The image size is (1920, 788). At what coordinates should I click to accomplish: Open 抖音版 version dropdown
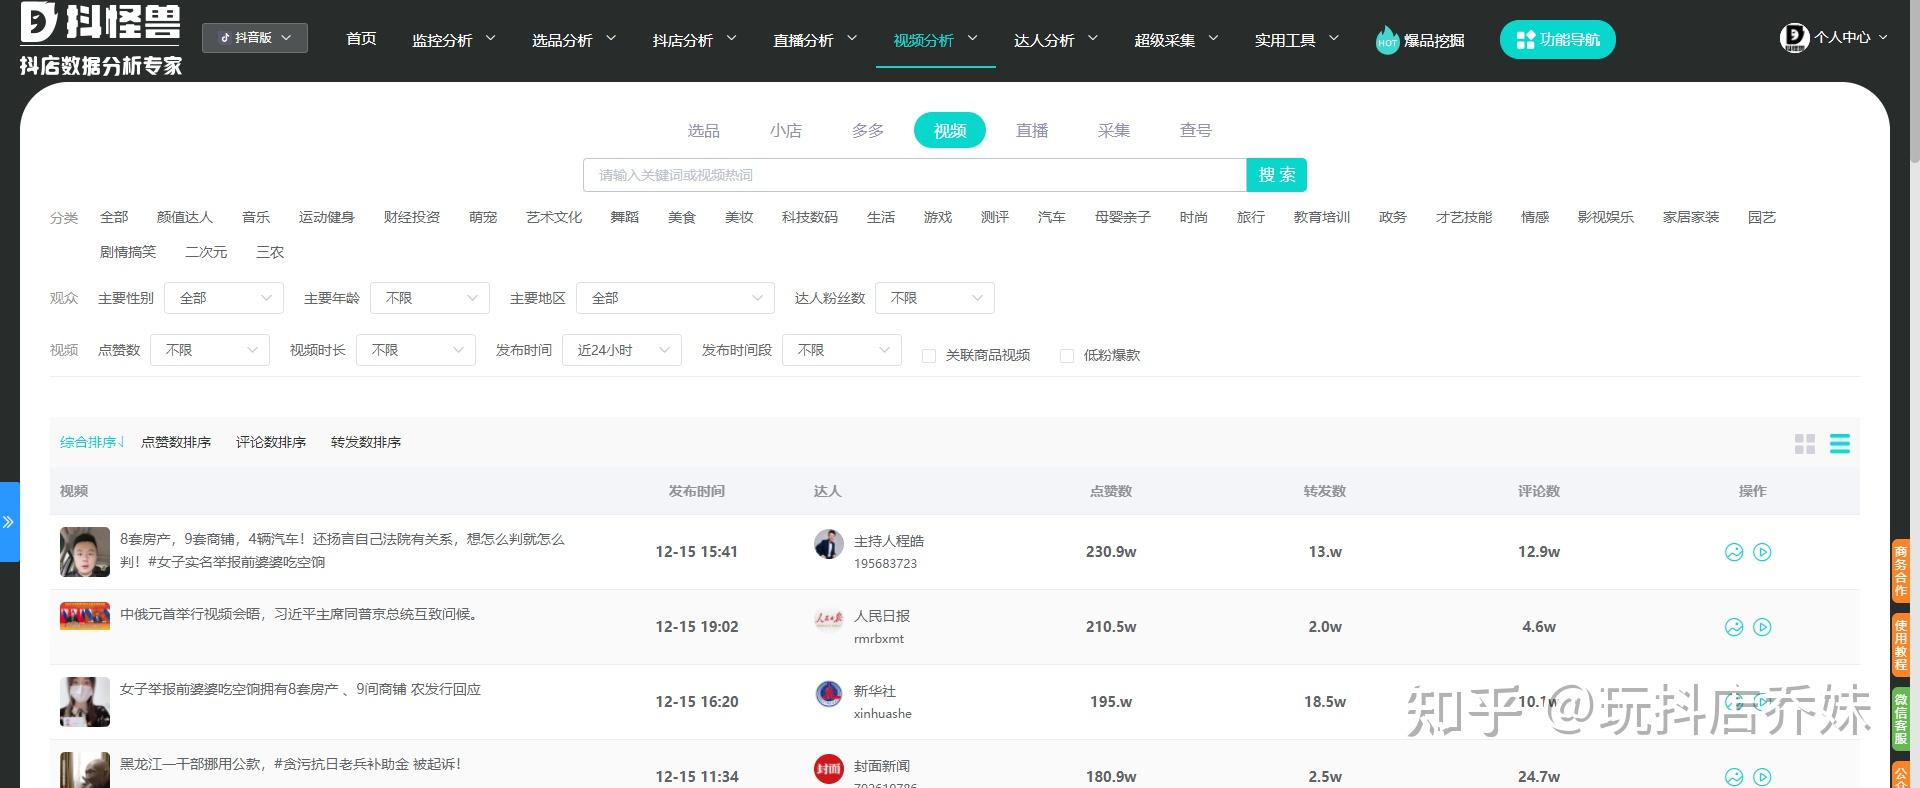(x=255, y=38)
